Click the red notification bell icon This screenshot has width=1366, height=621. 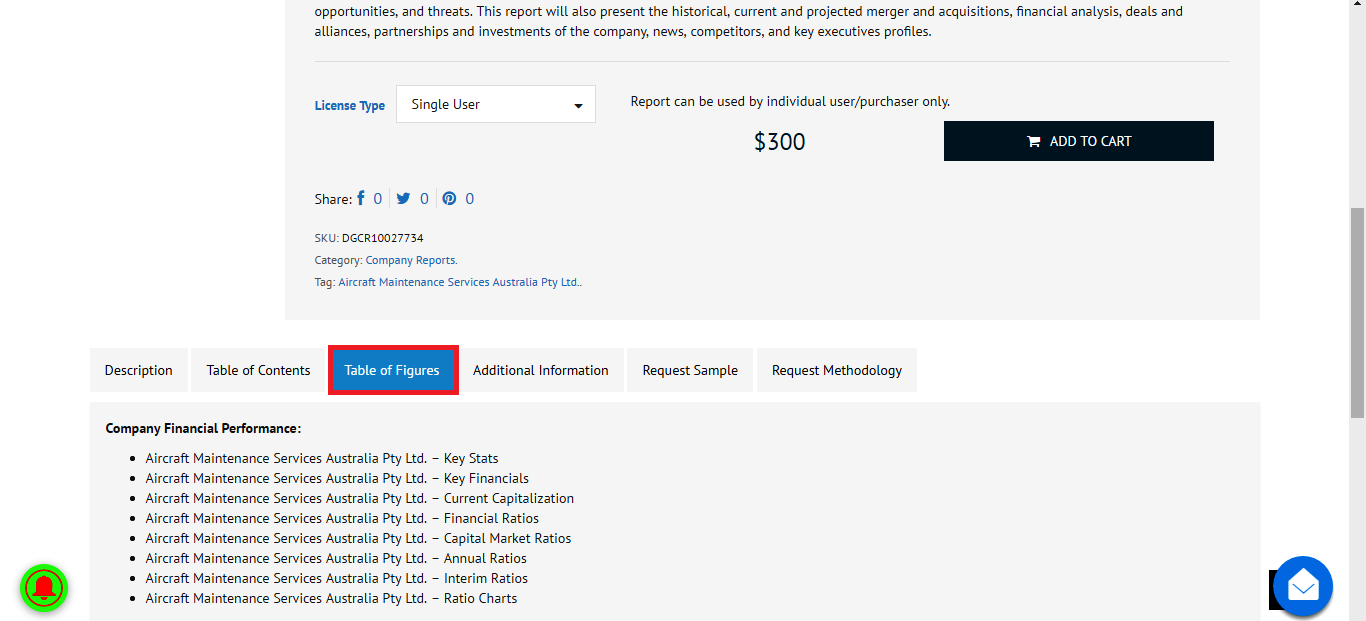tap(43, 587)
